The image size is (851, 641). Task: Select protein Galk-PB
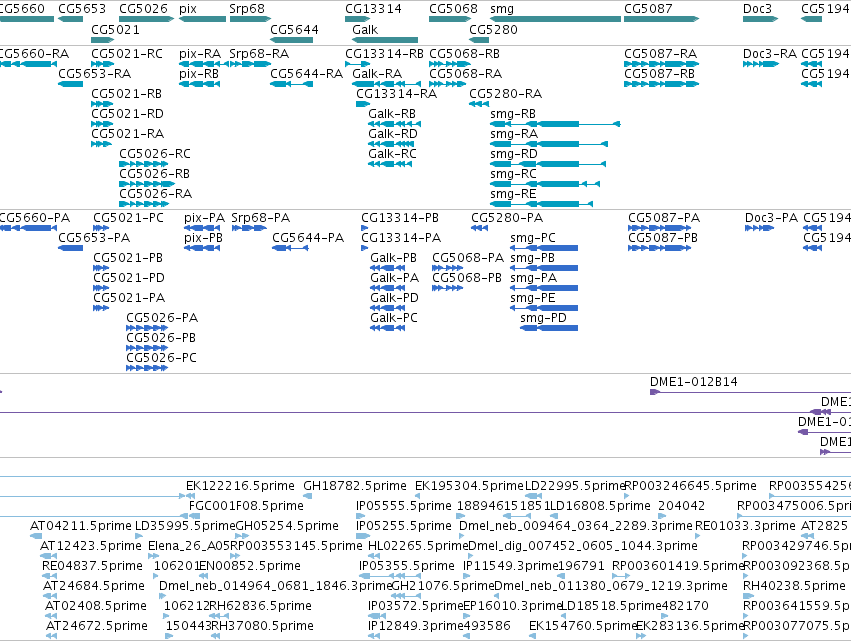[x=388, y=268]
